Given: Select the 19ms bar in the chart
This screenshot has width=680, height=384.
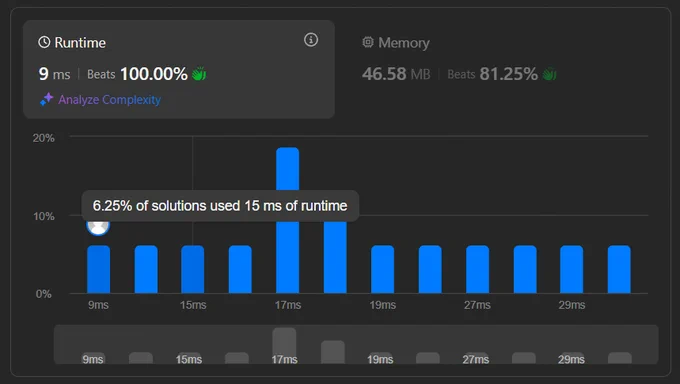Looking at the screenshot, I should [x=382, y=269].
